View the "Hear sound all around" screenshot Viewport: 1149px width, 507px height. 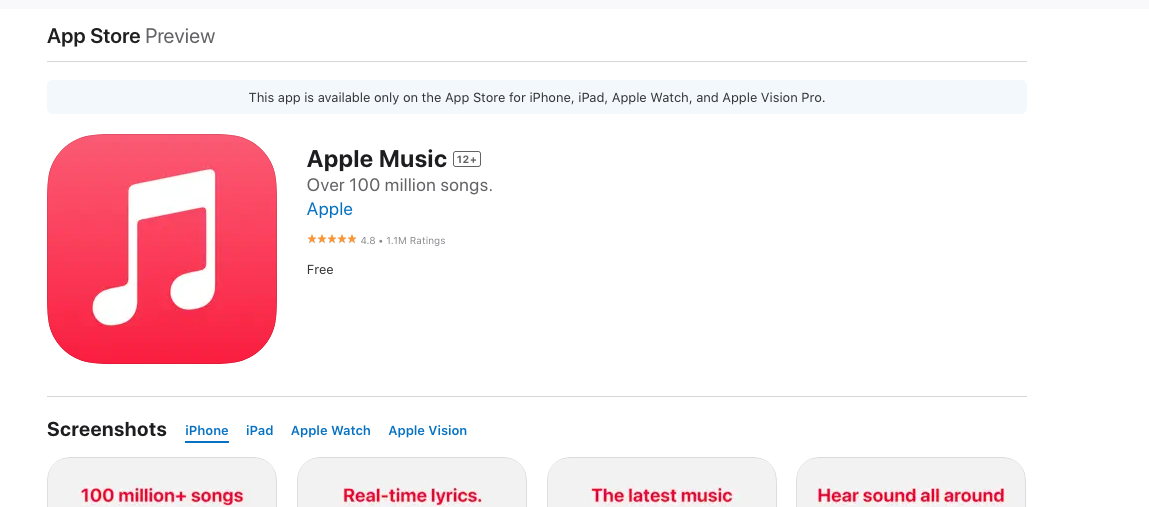(910, 487)
